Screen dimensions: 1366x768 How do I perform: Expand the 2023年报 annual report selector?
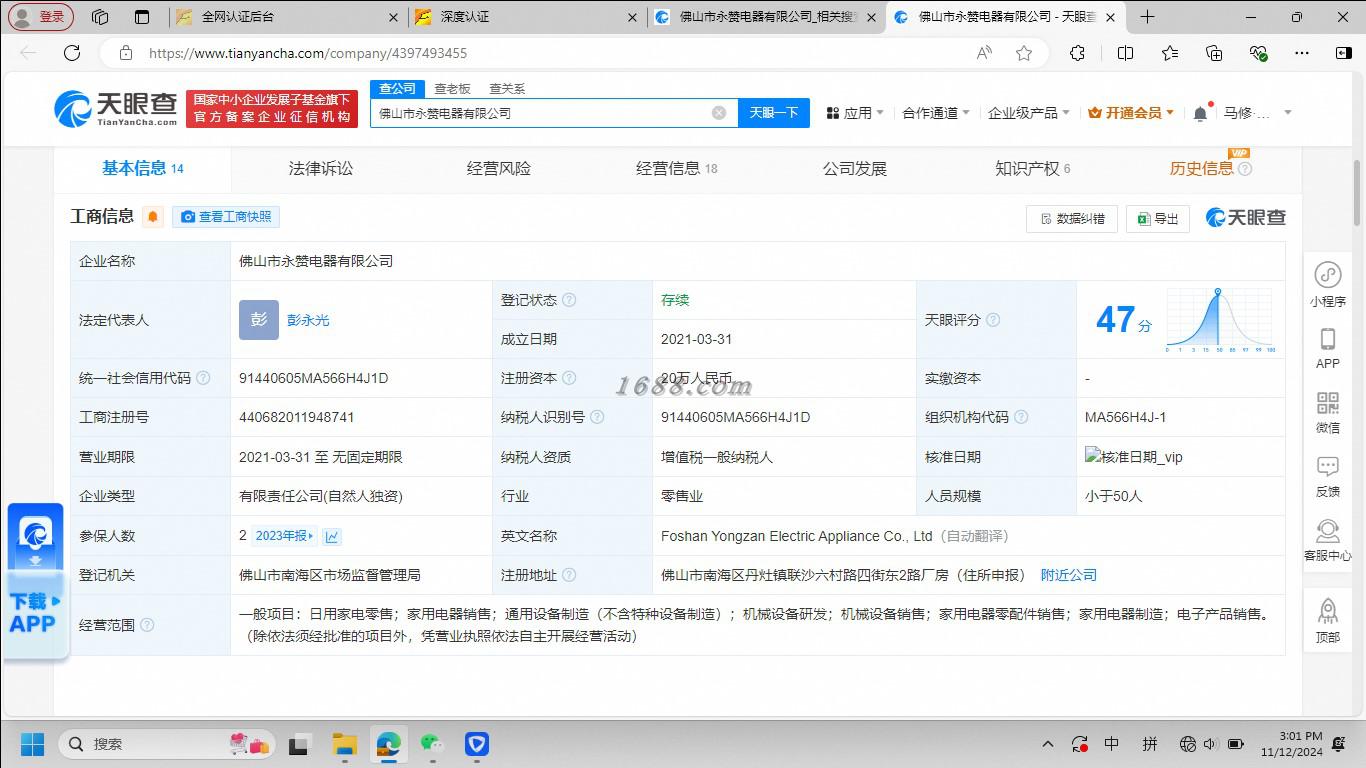[x=284, y=536]
